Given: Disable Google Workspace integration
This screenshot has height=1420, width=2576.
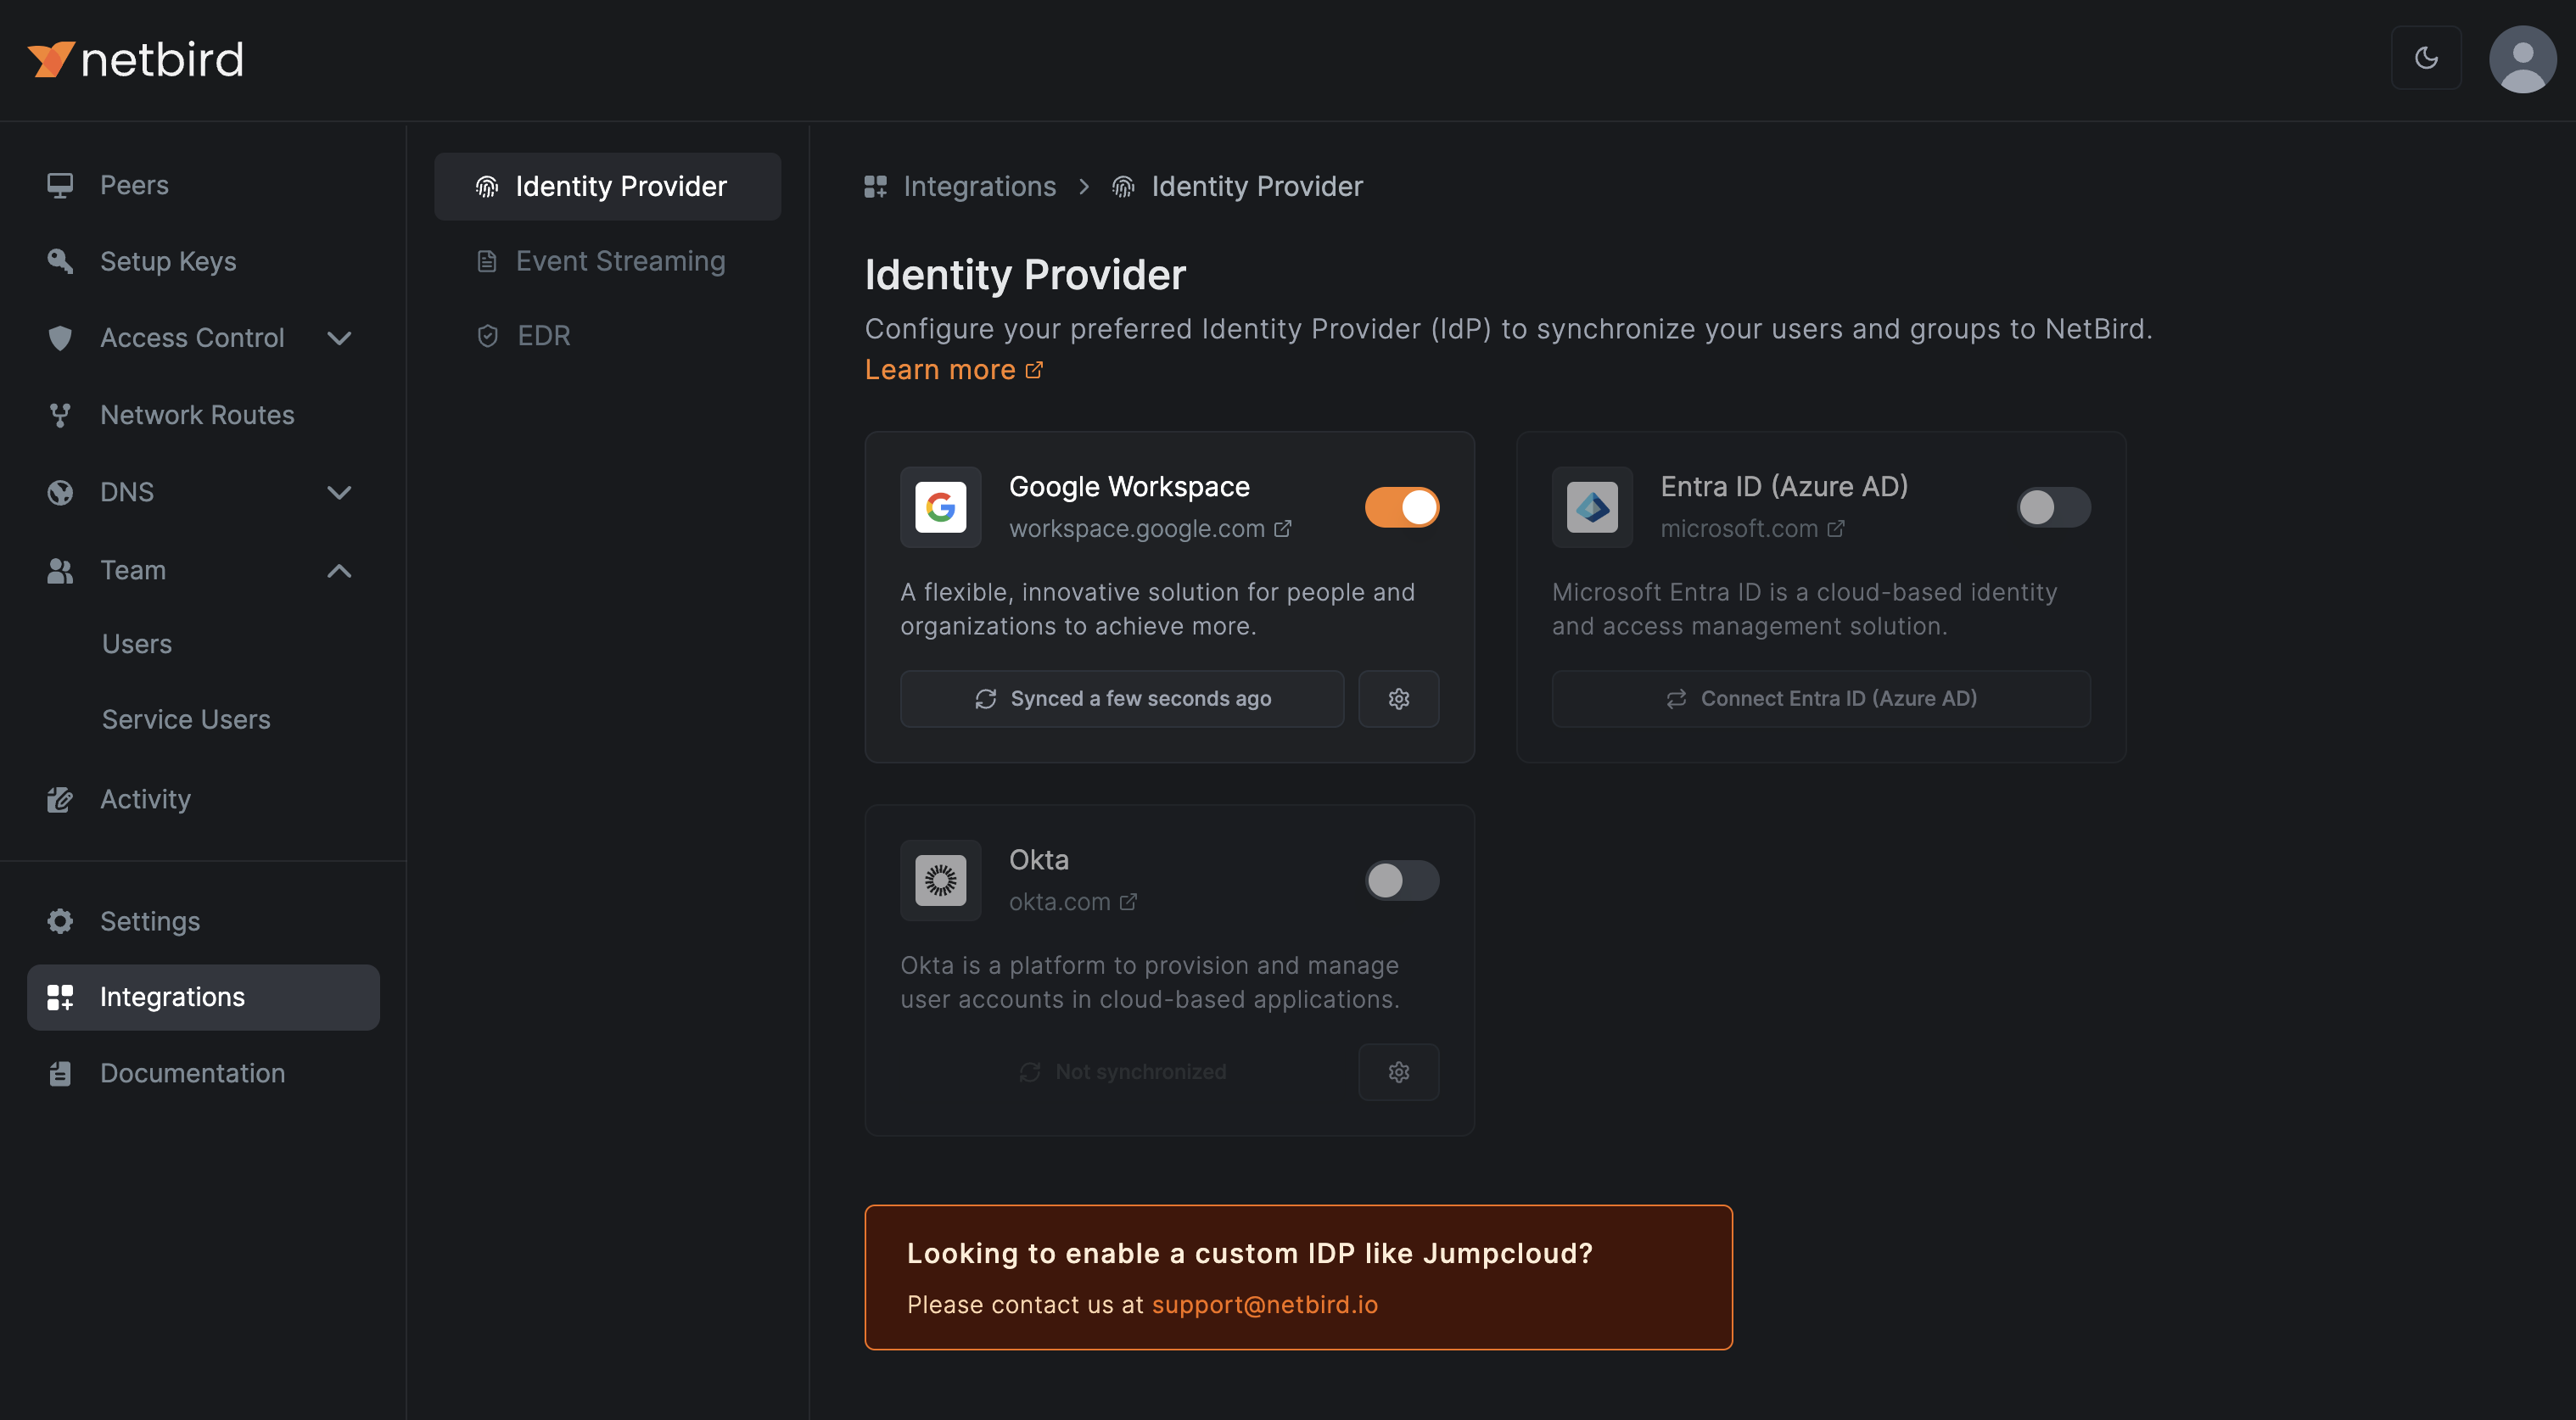Looking at the screenshot, I should click(1401, 507).
